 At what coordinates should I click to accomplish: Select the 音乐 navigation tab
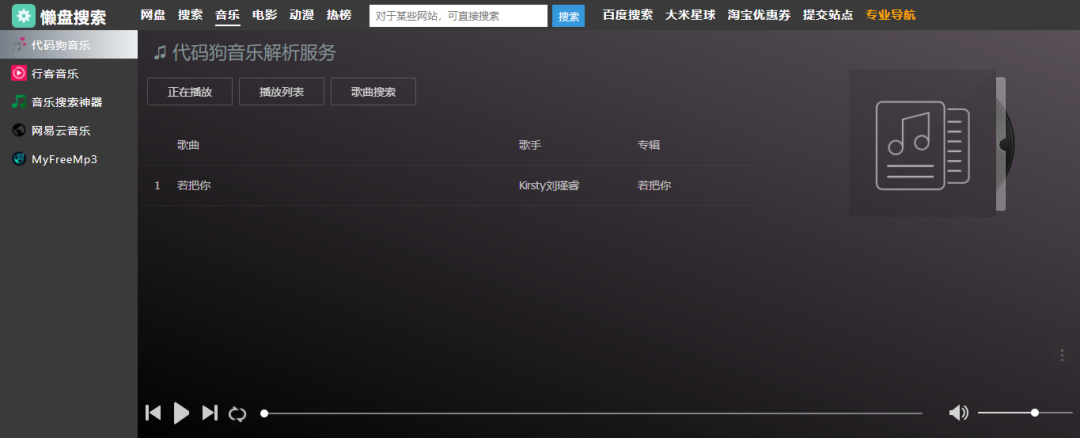[x=227, y=14]
